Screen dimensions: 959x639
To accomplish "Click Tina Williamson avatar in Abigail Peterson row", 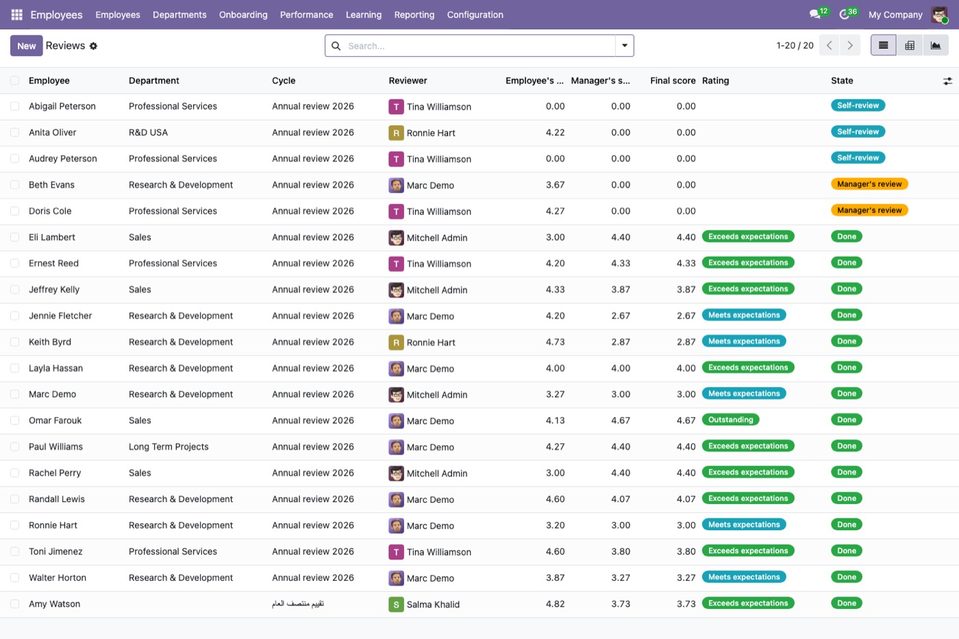I will click(396, 107).
